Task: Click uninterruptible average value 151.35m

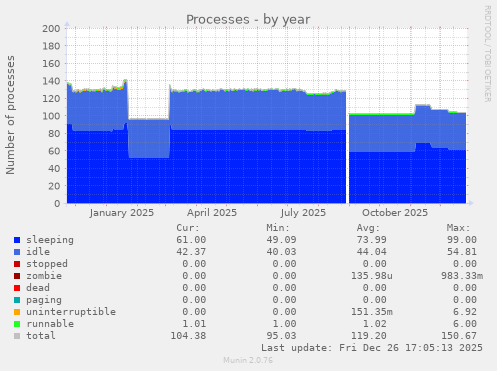Action: coord(372,312)
